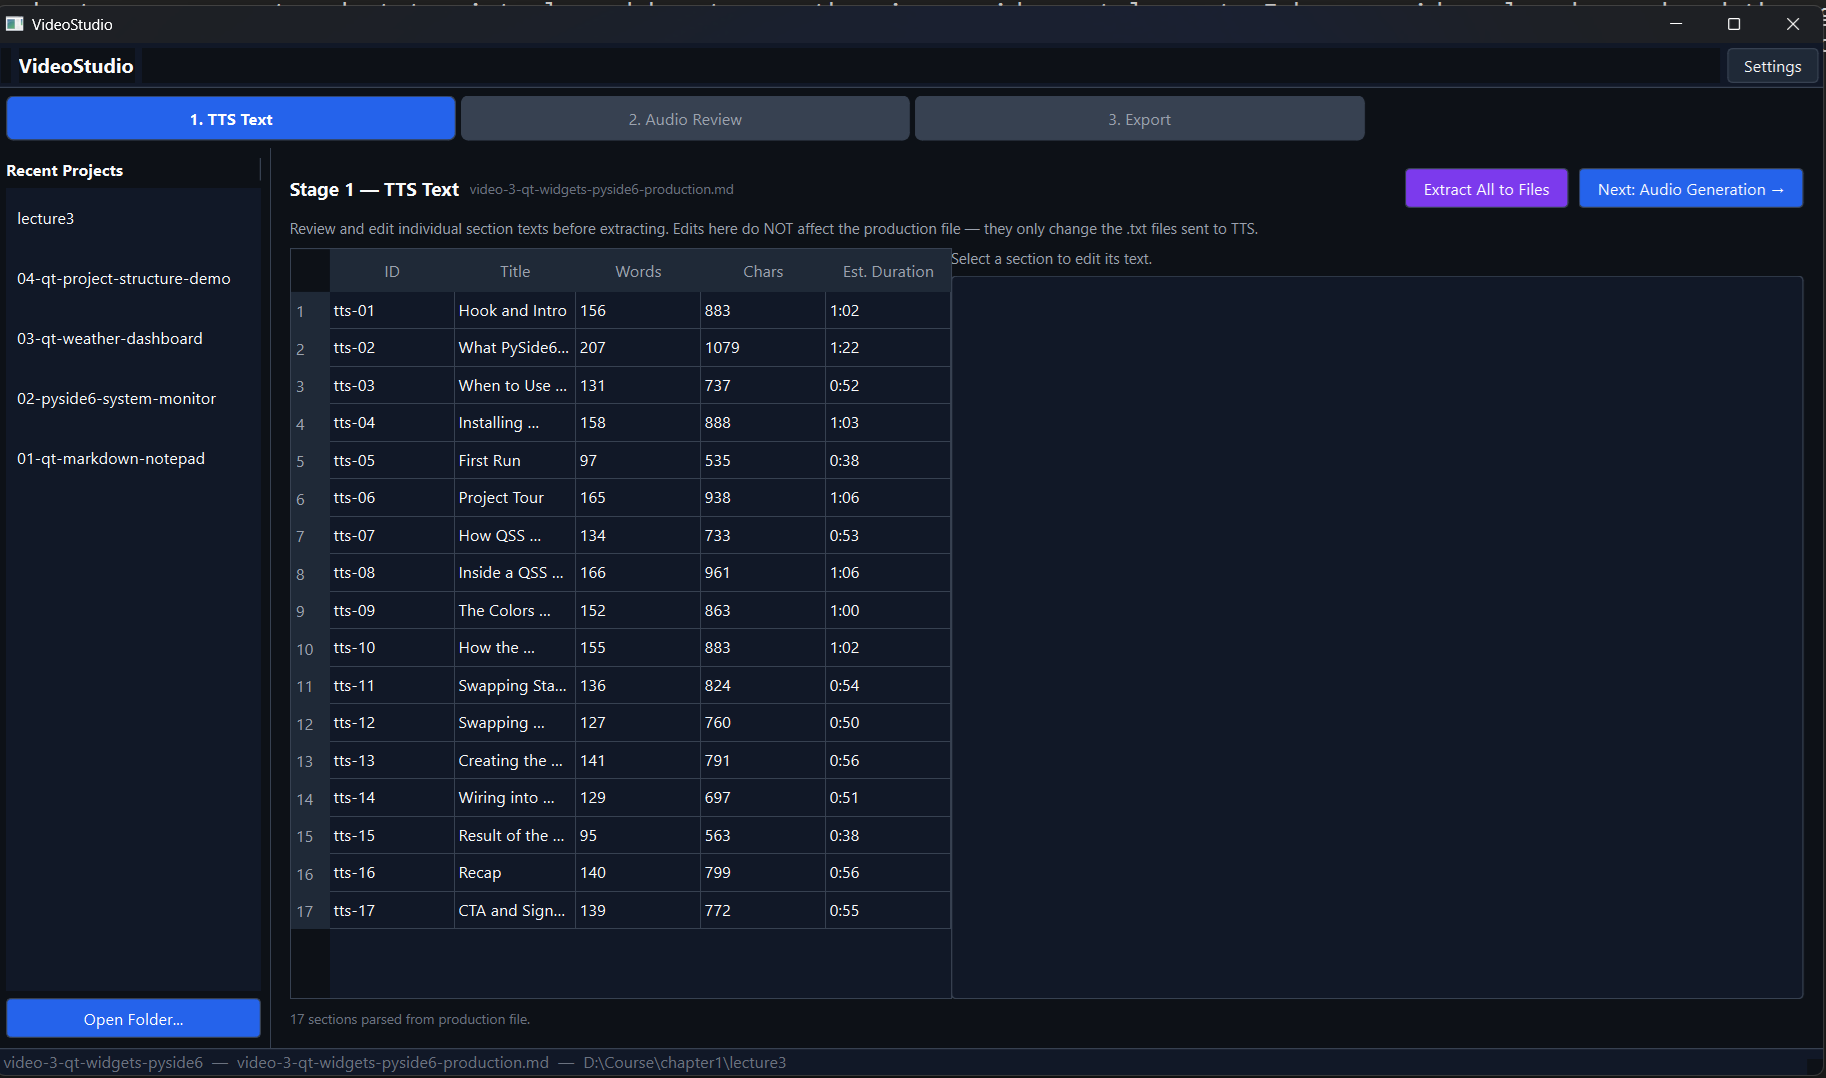This screenshot has height=1078, width=1826.
Task: Click the VideoStudio app logo icon
Action: [x=15, y=23]
